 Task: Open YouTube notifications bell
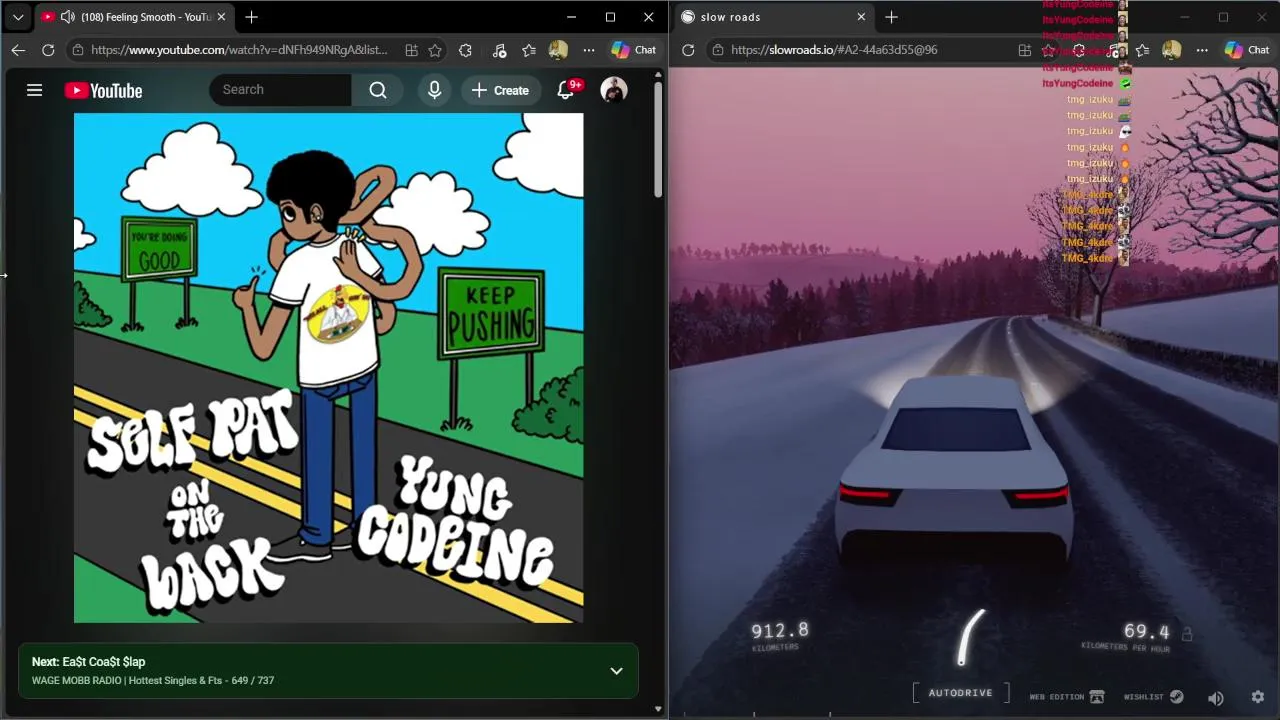click(x=566, y=90)
